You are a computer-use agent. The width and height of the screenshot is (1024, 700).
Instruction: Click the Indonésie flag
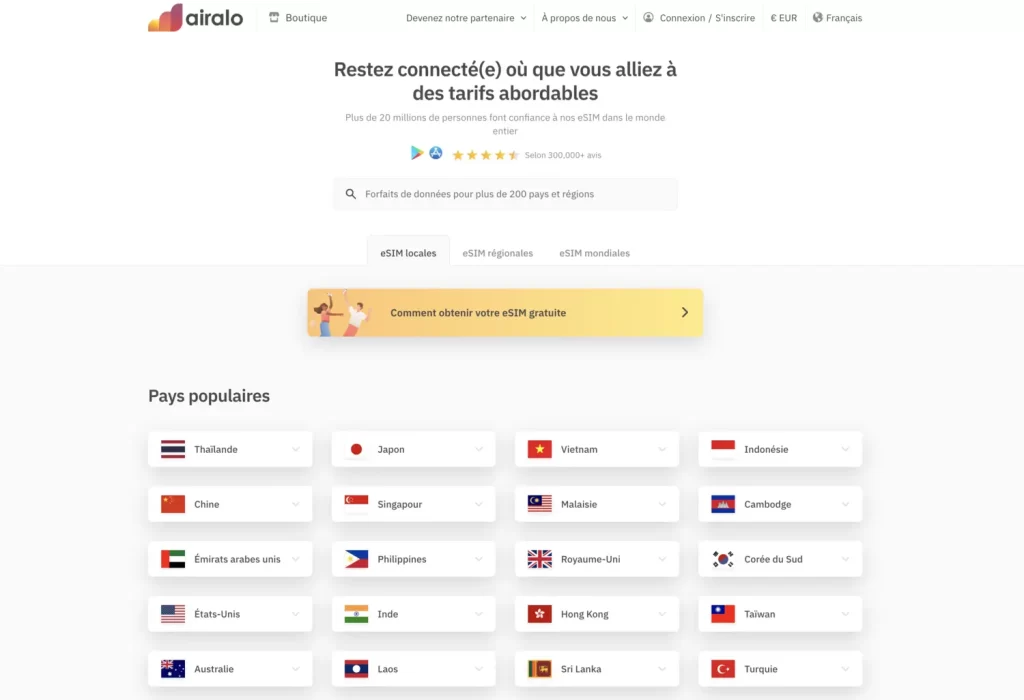pyautogui.click(x=723, y=449)
